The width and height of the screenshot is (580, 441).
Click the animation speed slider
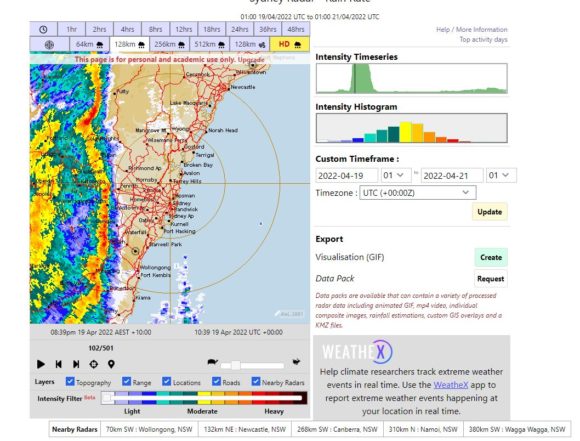[252, 366]
